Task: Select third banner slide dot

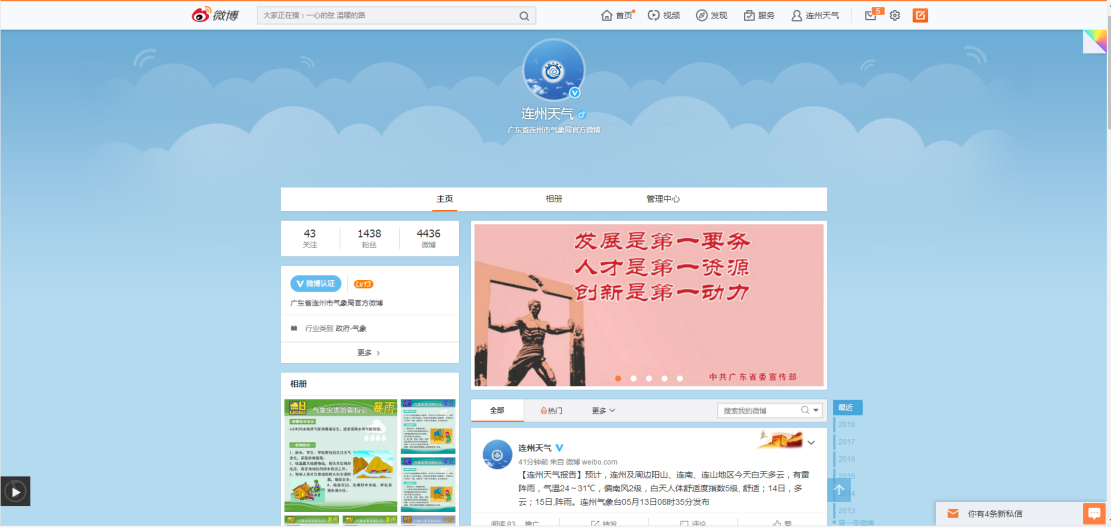Action: coord(649,378)
